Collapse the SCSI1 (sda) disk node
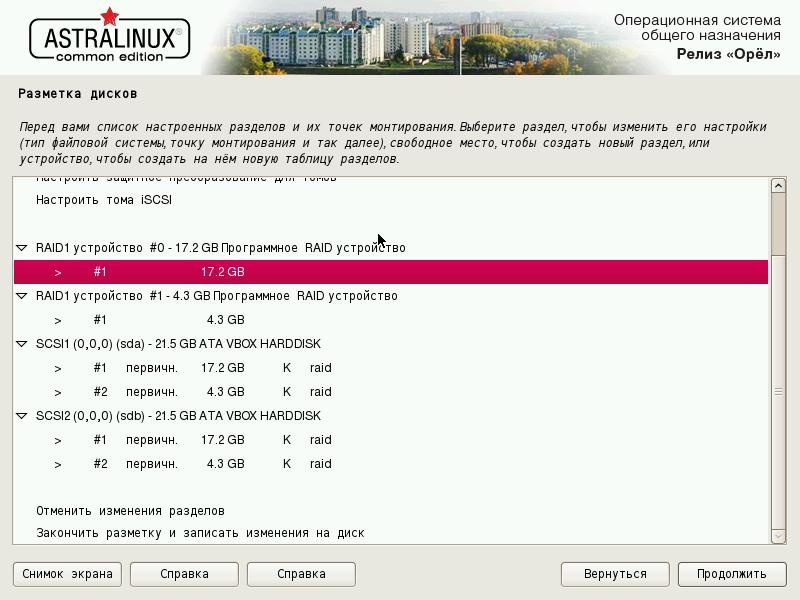Viewport: 800px width, 600px height. coord(22,344)
